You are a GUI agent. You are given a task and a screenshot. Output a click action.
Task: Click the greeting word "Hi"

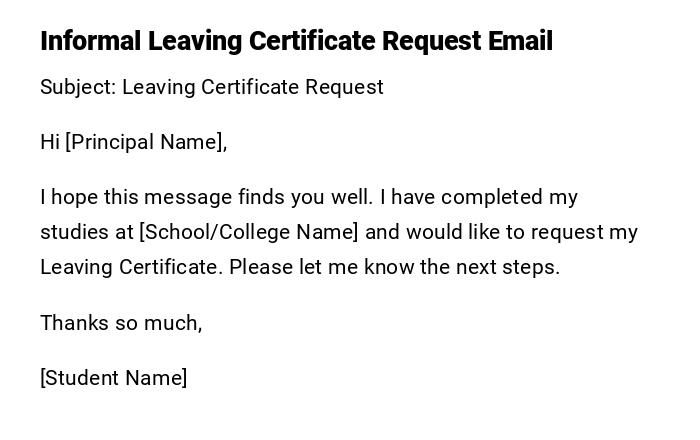click(x=50, y=142)
